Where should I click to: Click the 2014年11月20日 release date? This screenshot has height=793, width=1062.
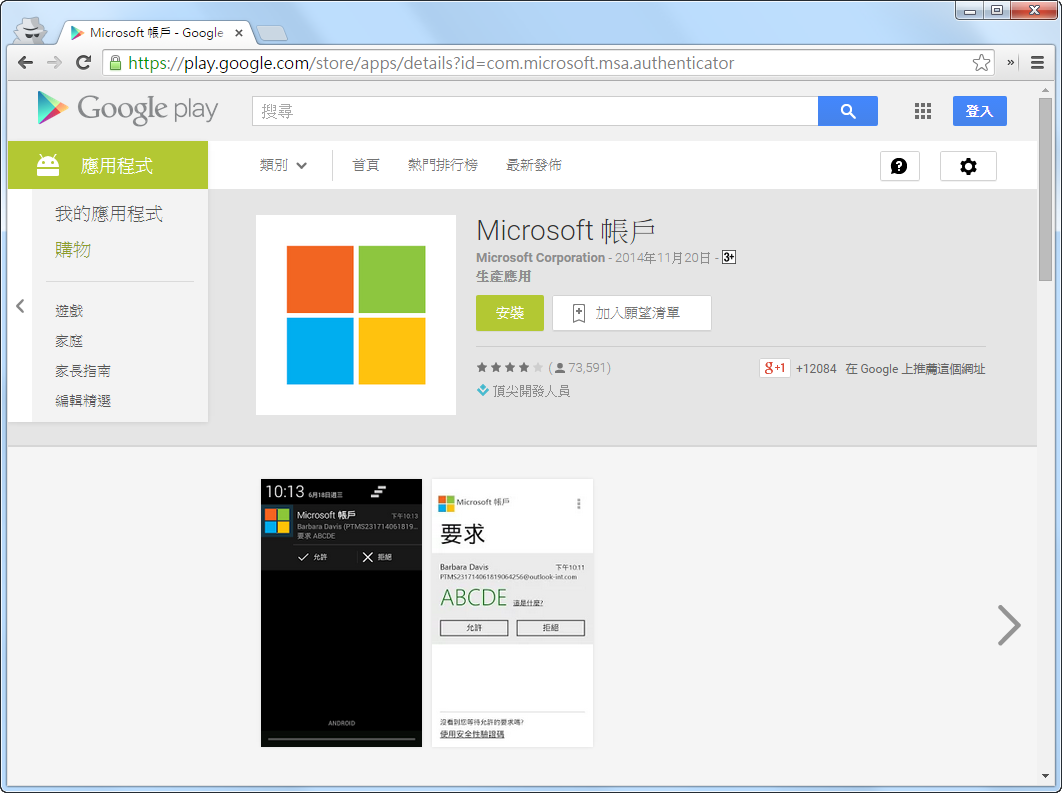click(662, 257)
